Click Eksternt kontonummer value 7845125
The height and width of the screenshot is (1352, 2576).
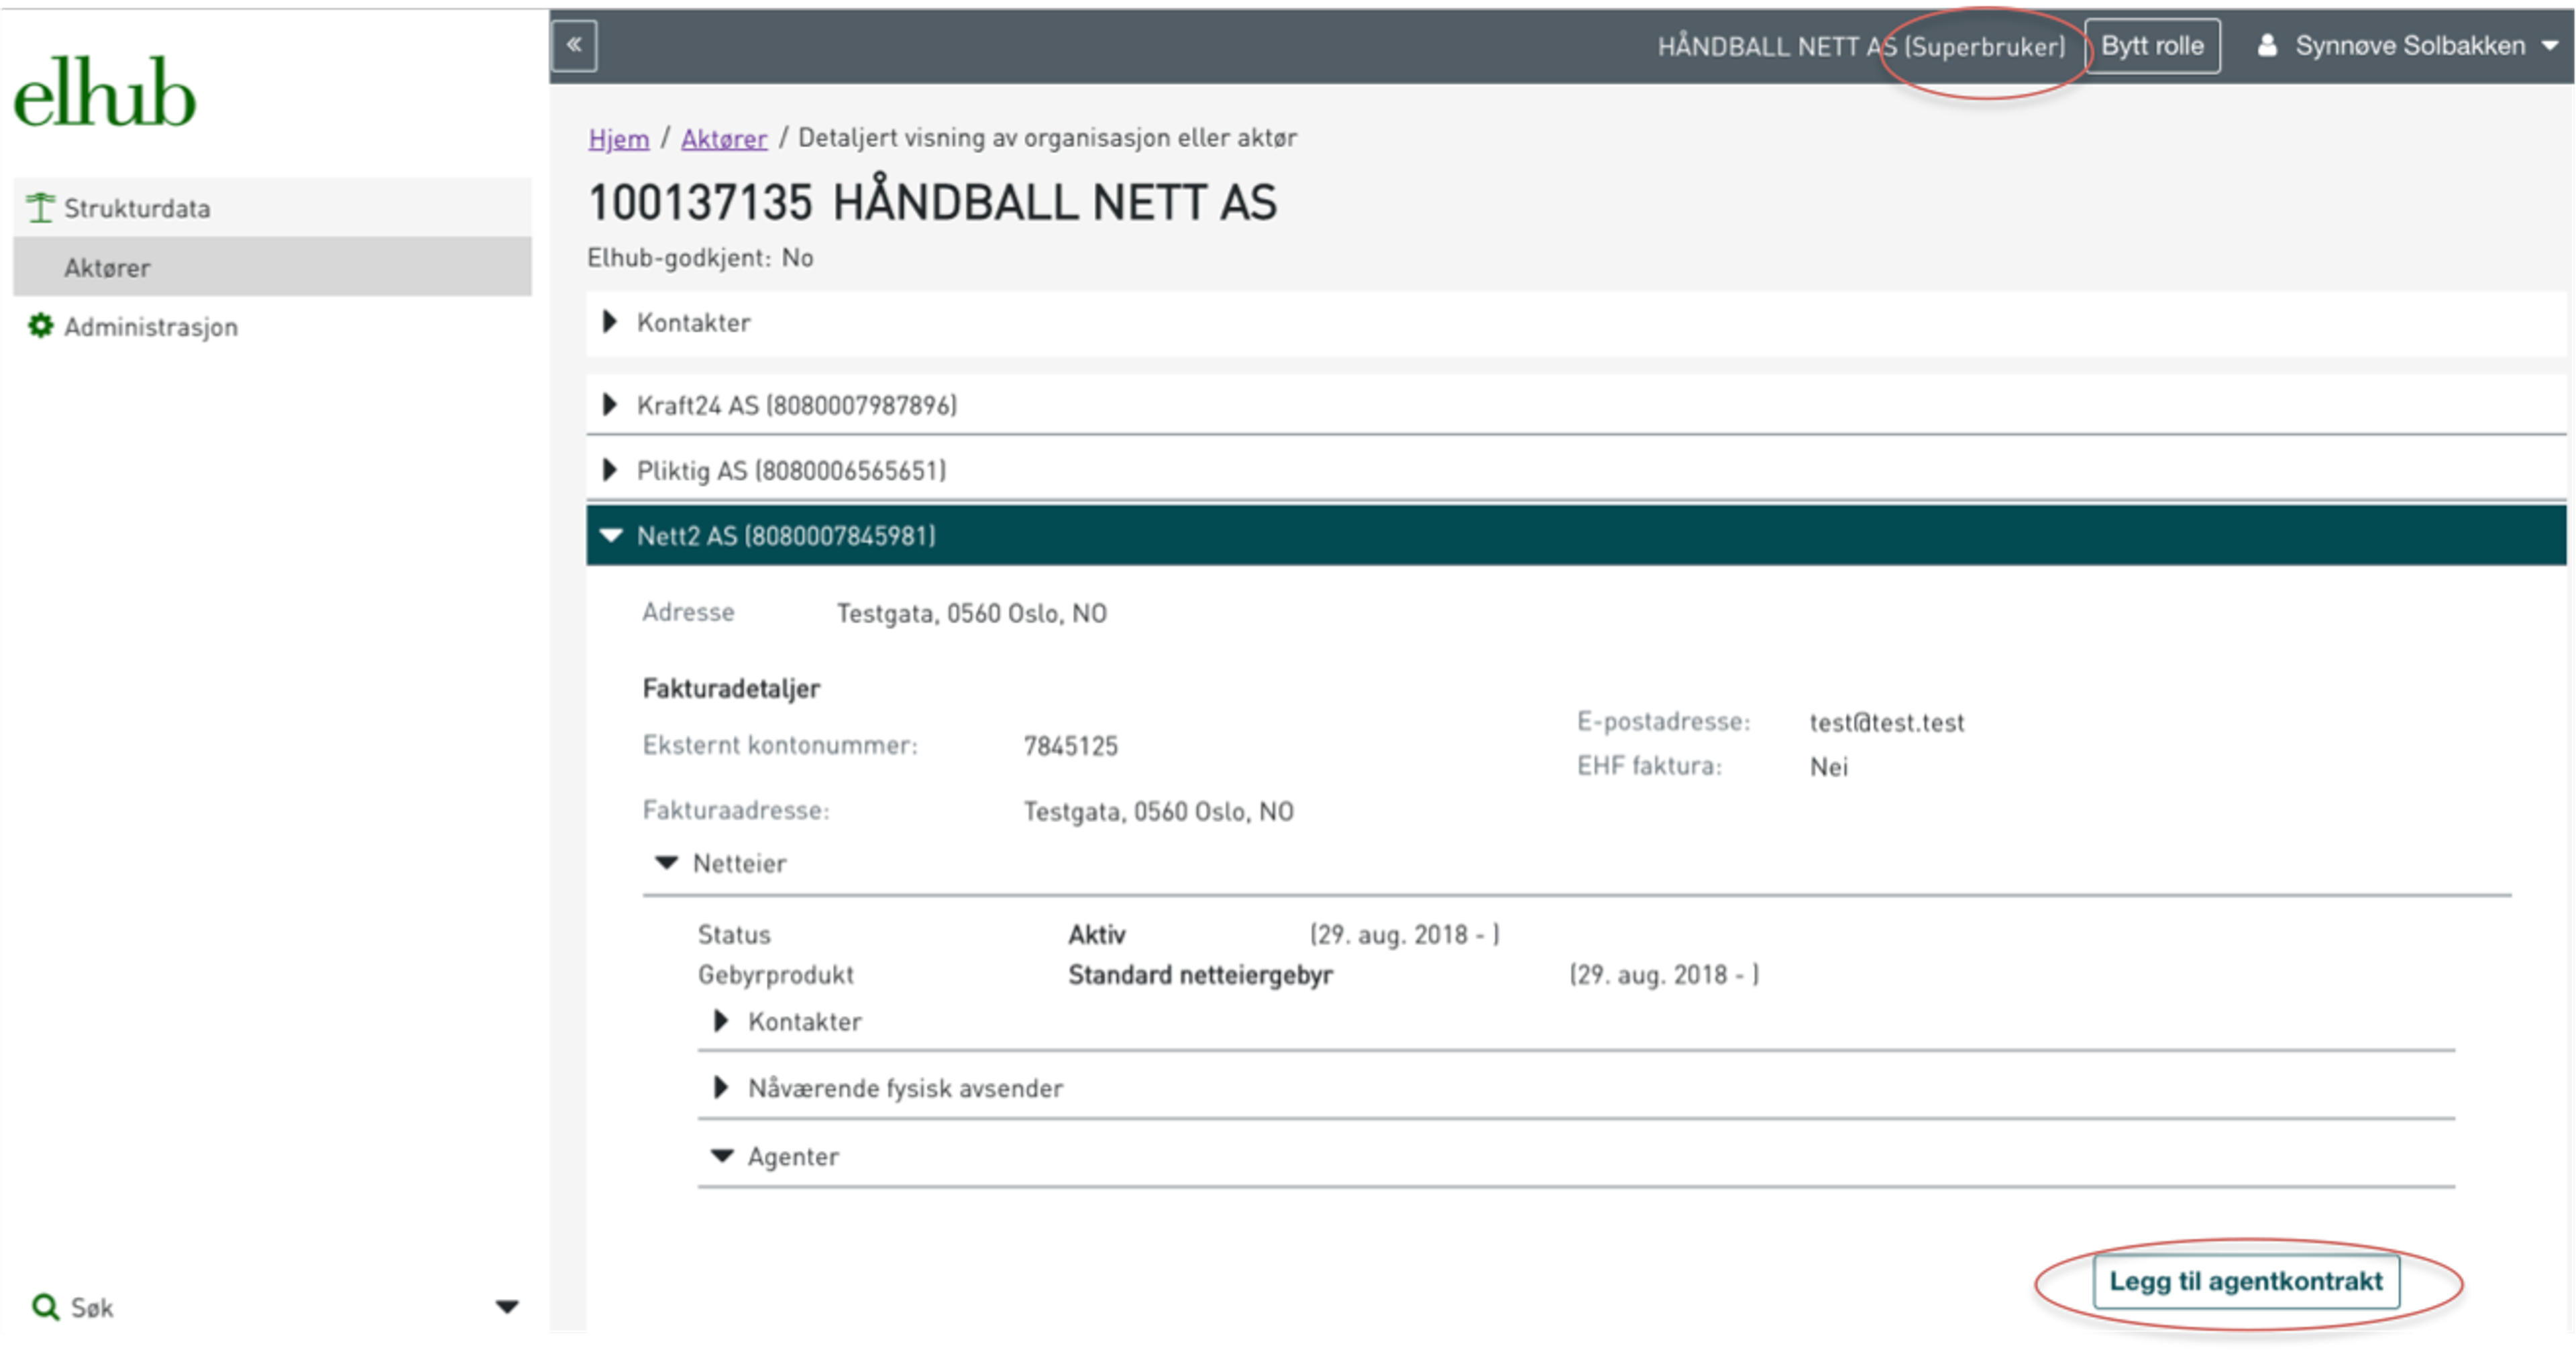pyautogui.click(x=1070, y=746)
